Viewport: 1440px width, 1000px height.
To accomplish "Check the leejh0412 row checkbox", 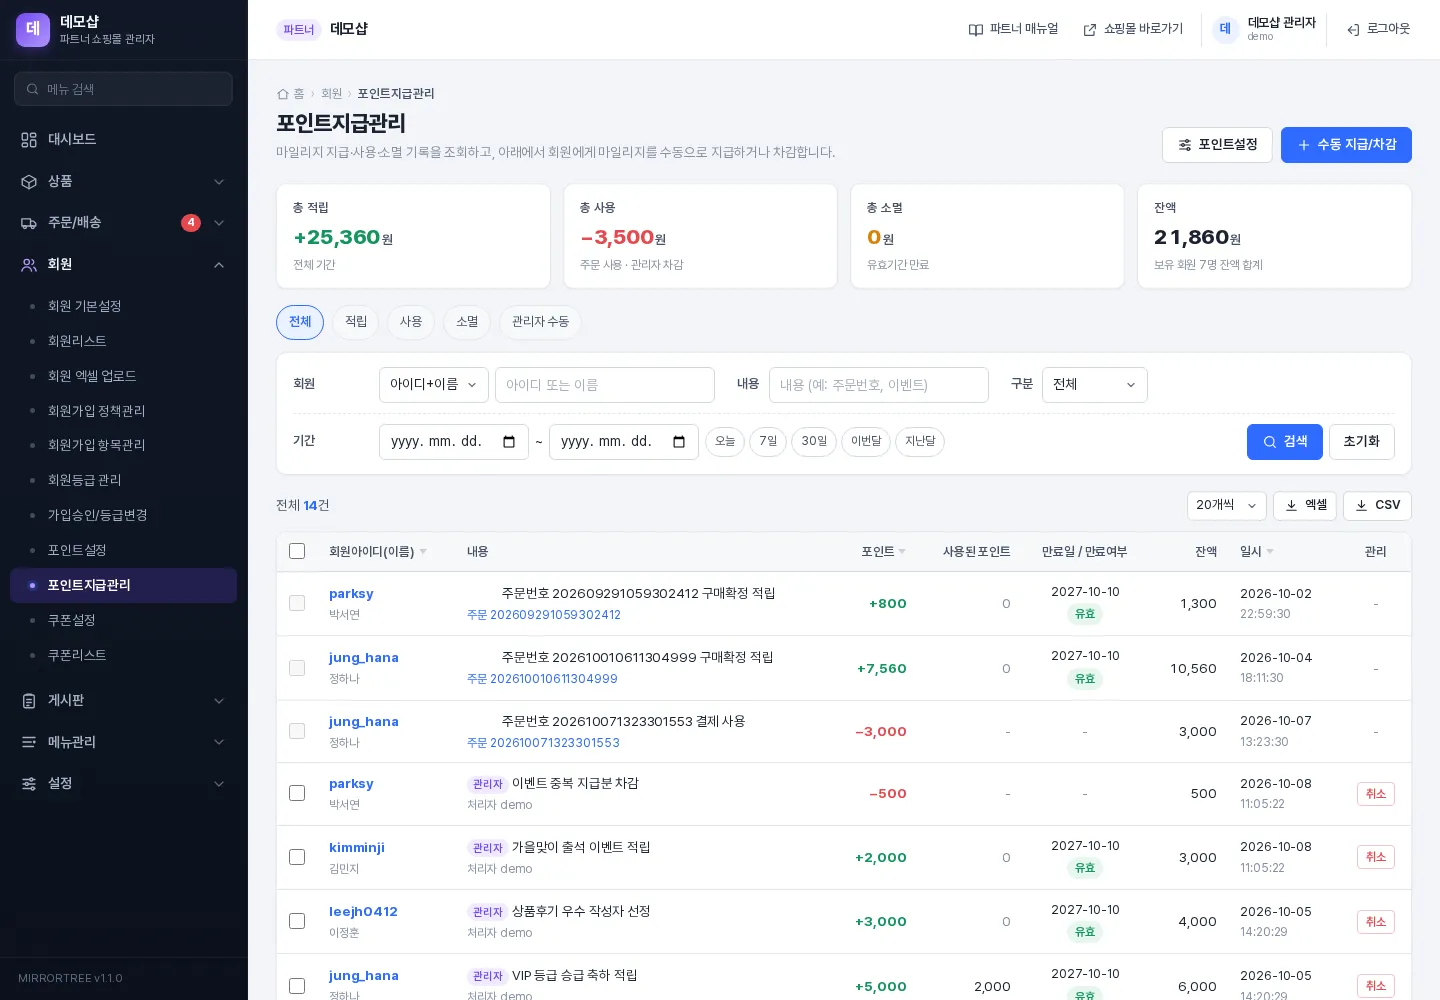I will pos(297,922).
